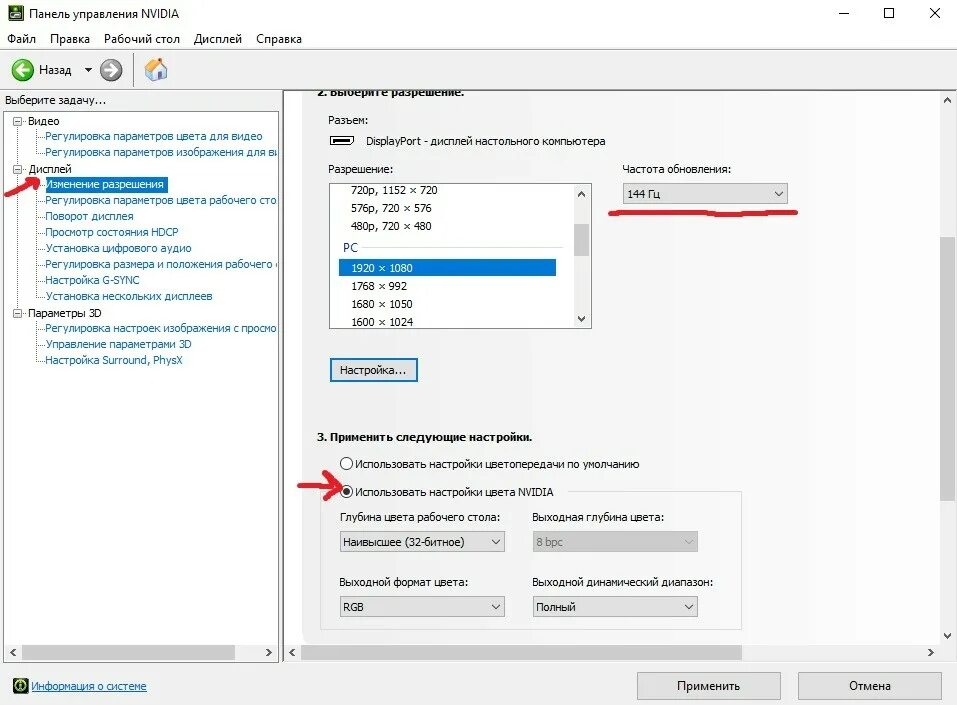The height and width of the screenshot is (705, 957).
Task: Click the green Back arrow icon
Action: tap(23, 70)
